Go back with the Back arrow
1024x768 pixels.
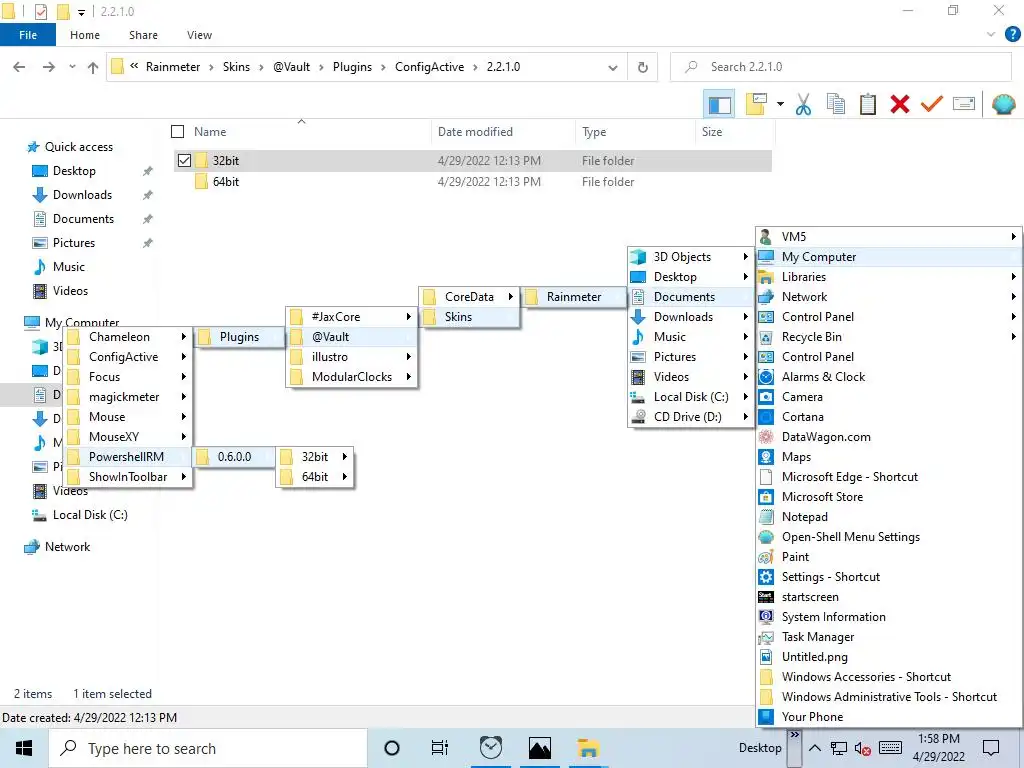coord(20,67)
